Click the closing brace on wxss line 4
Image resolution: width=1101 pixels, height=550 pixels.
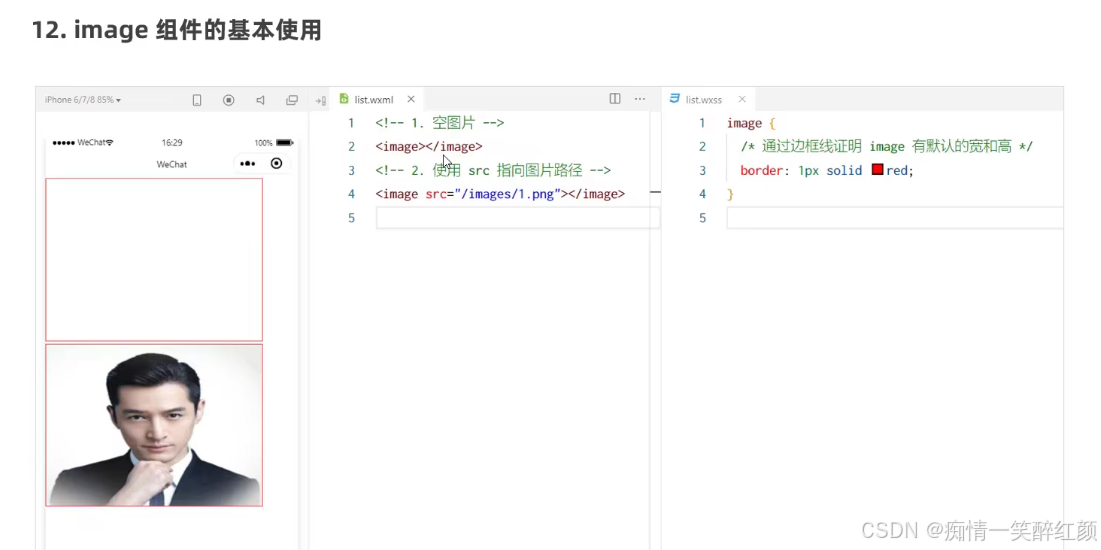(x=730, y=194)
